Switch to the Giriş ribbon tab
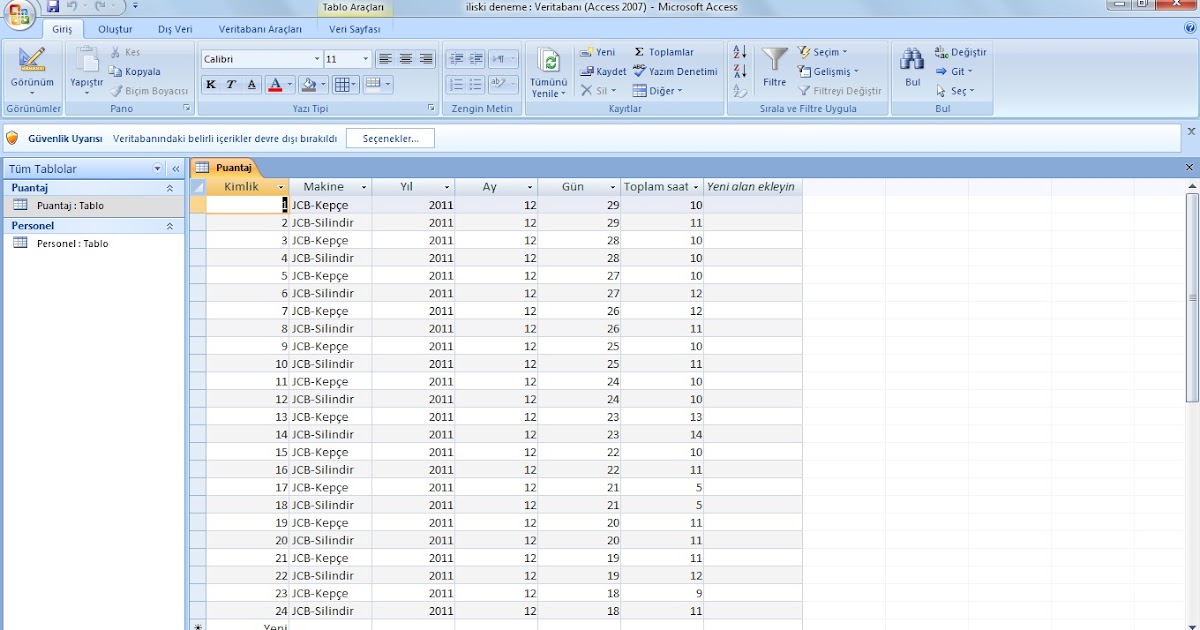This screenshot has width=1200, height=630. click(x=62, y=29)
